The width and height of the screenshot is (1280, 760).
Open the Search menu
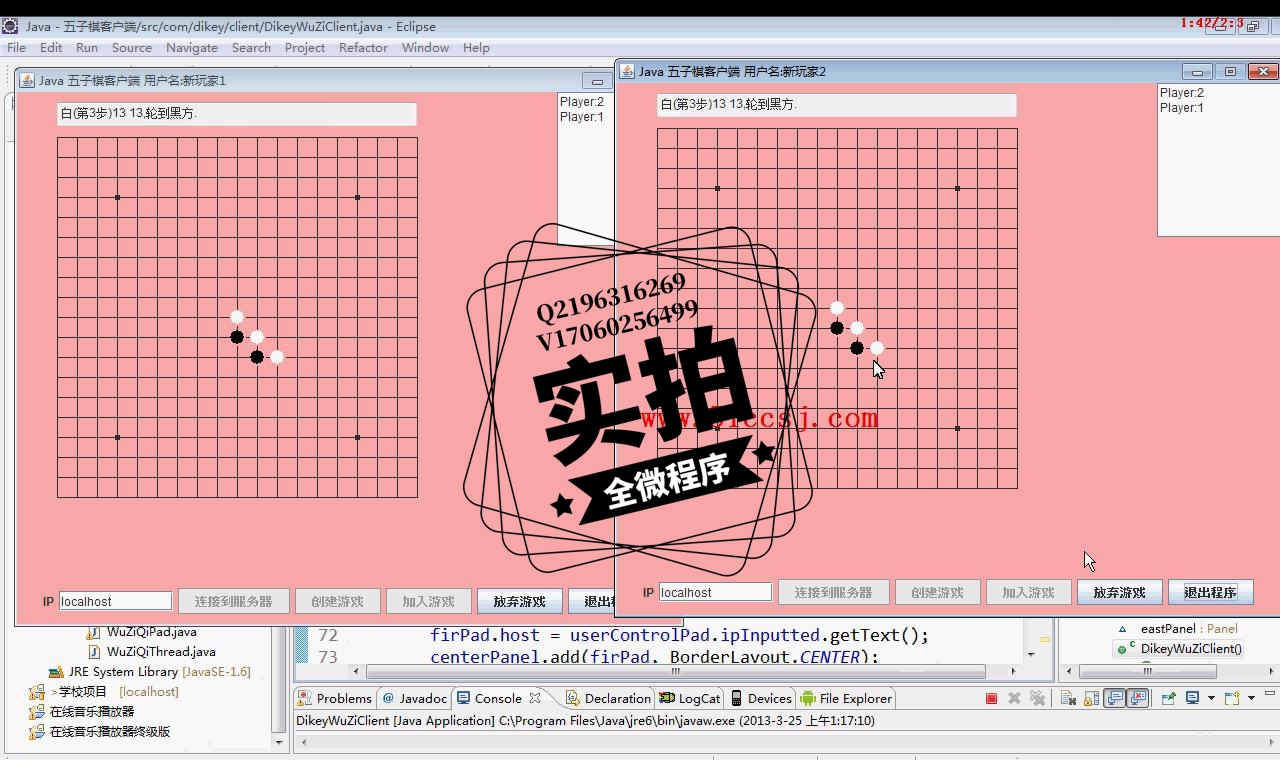coord(251,47)
